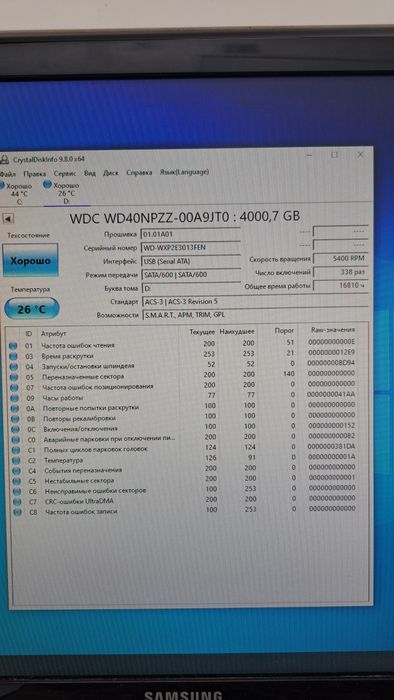
Task: Open the Справка menu
Action: (x=139, y=172)
